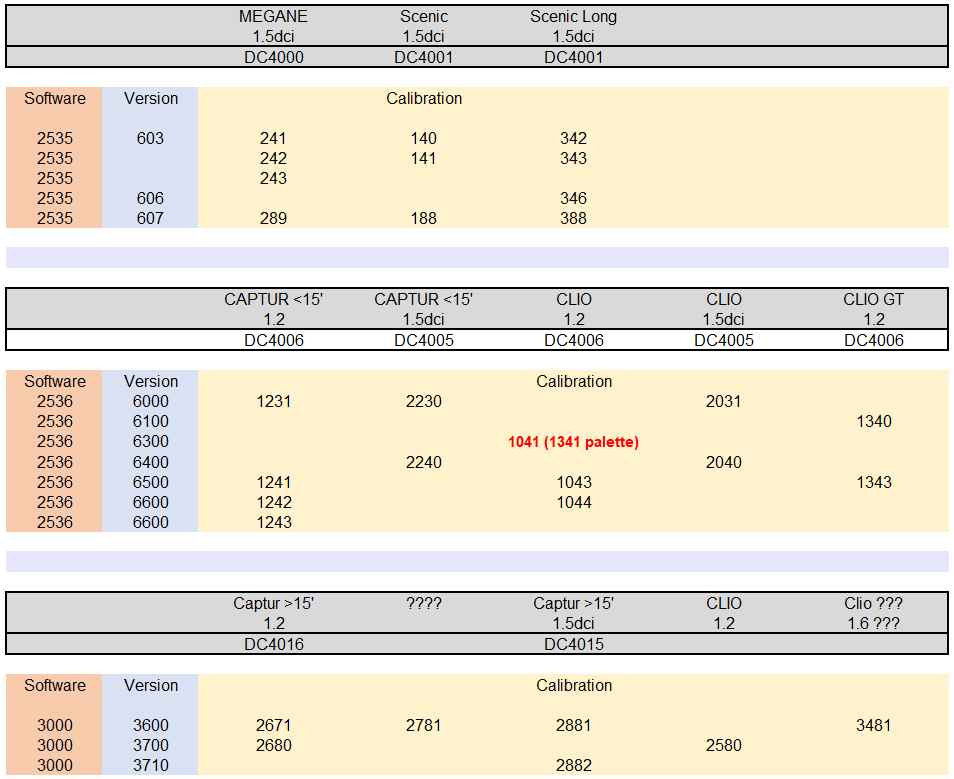Select version cell 6400
Screen dimensions: 954x779
tap(151, 463)
